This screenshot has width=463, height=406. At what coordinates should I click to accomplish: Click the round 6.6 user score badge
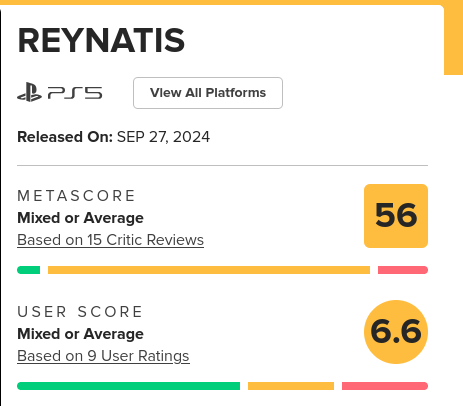pos(396,332)
